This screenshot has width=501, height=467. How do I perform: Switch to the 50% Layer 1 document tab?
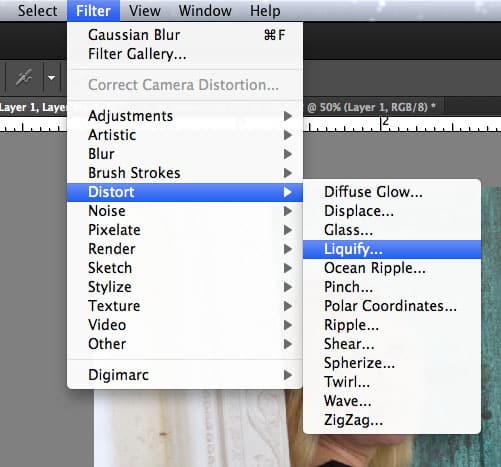tap(371, 107)
